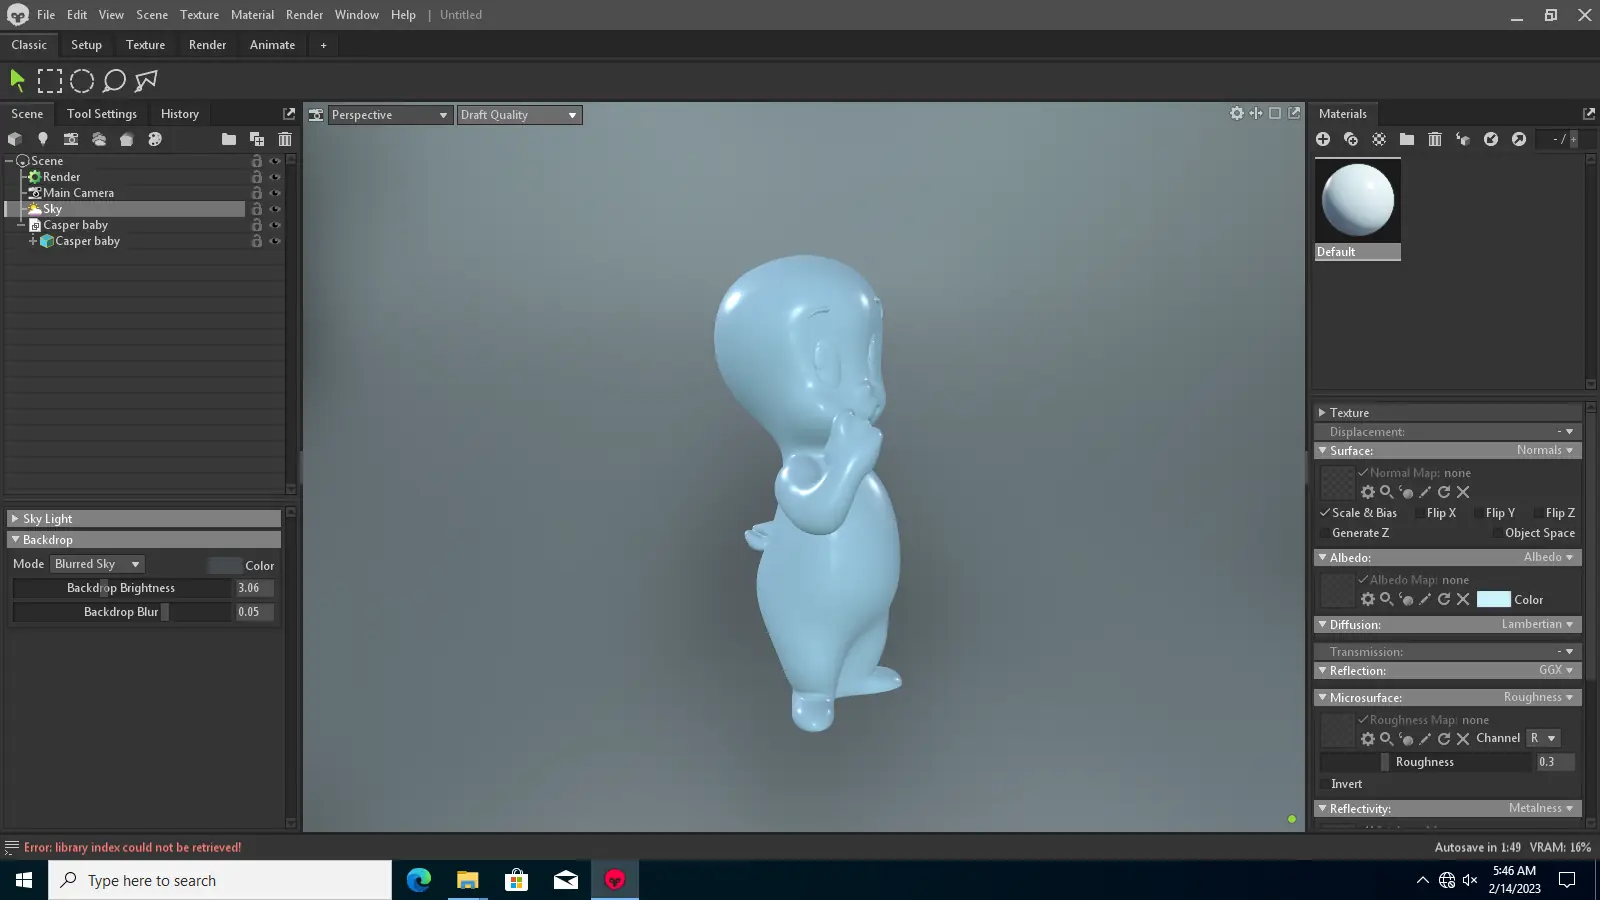
Task: Open the Render menu in menu bar
Action: pos(304,15)
